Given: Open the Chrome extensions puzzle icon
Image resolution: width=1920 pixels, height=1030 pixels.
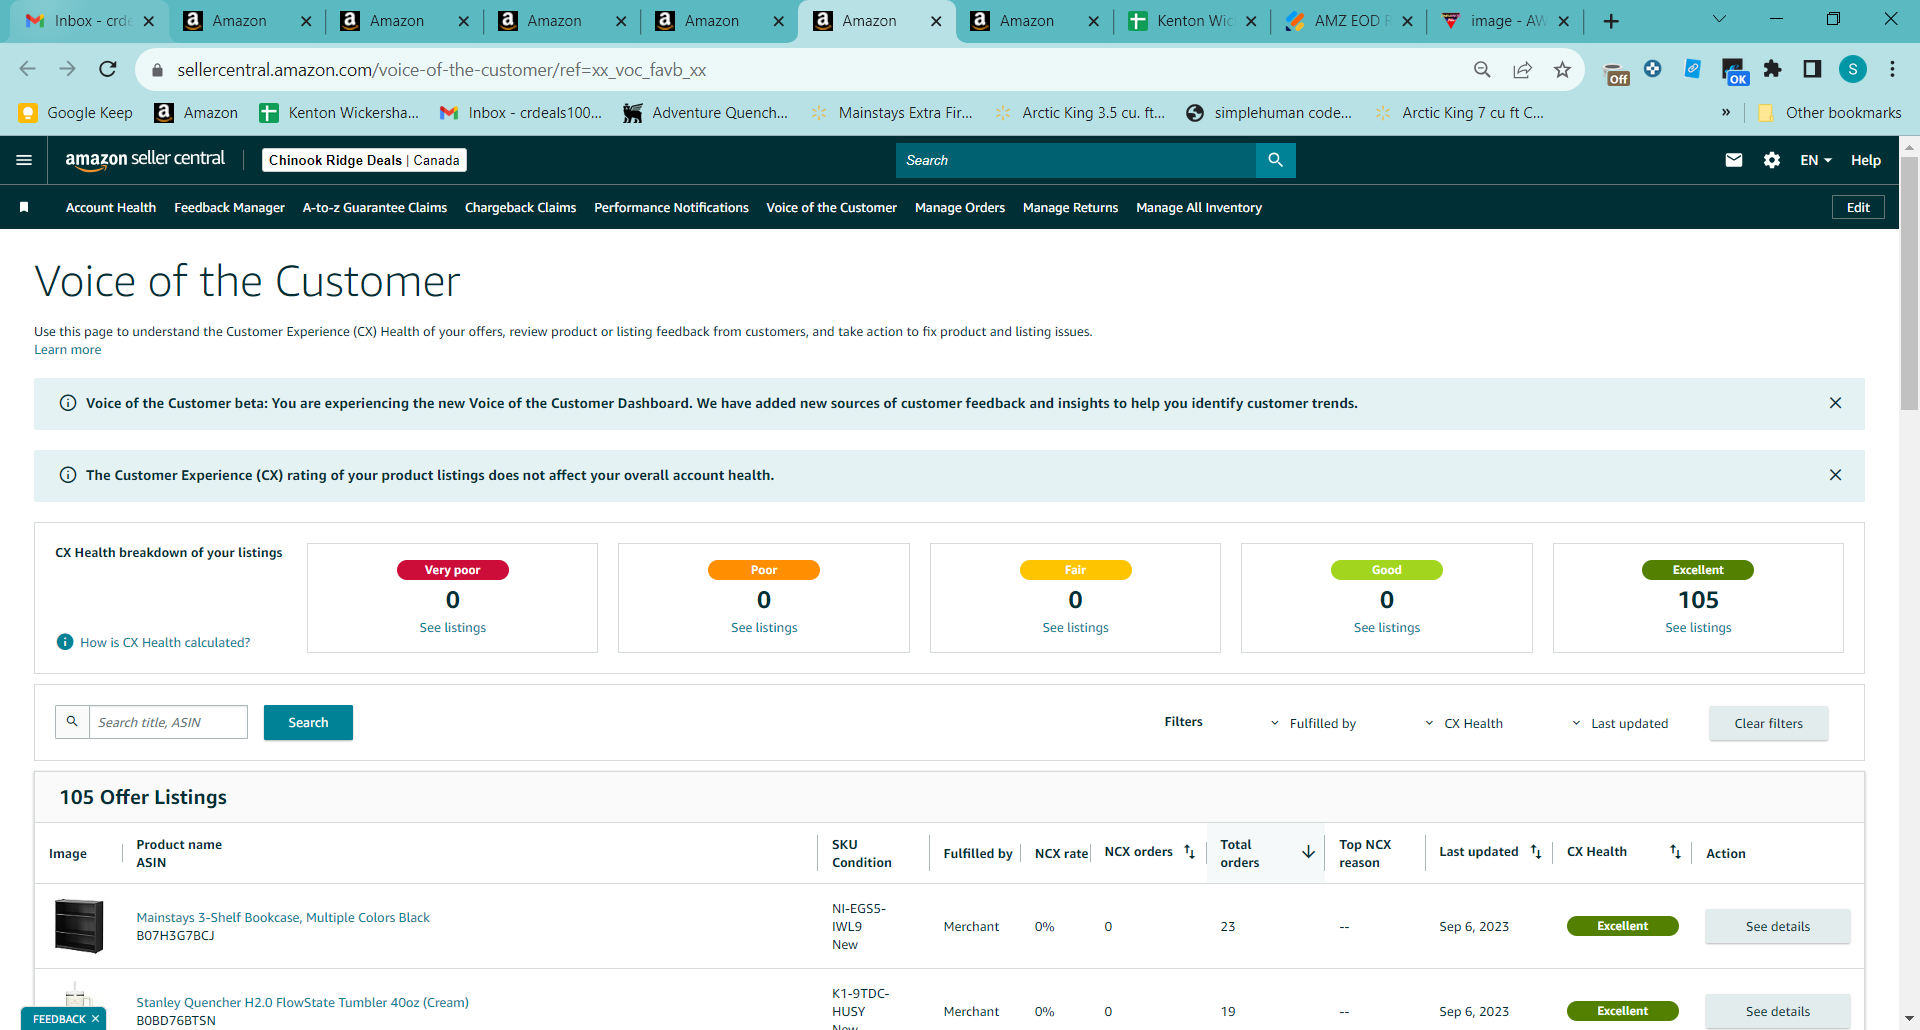Looking at the screenshot, I should [x=1772, y=69].
